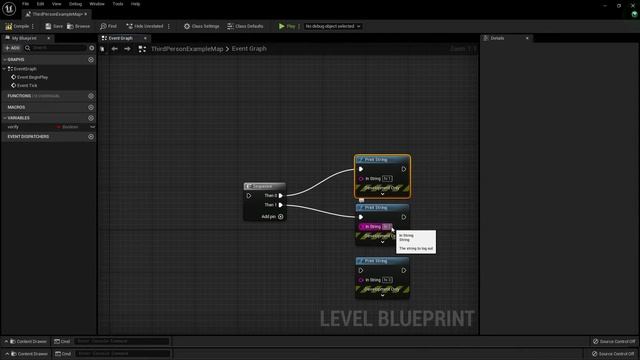Click the Add button in My Blueprint
The width and height of the screenshot is (640, 360).
click(x=12, y=48)
